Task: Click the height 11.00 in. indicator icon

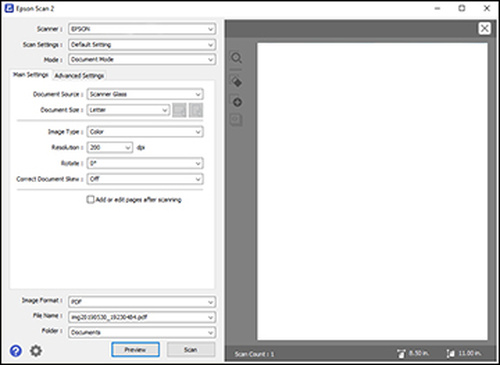Action: pyautogui.click(x=450, y=353)
